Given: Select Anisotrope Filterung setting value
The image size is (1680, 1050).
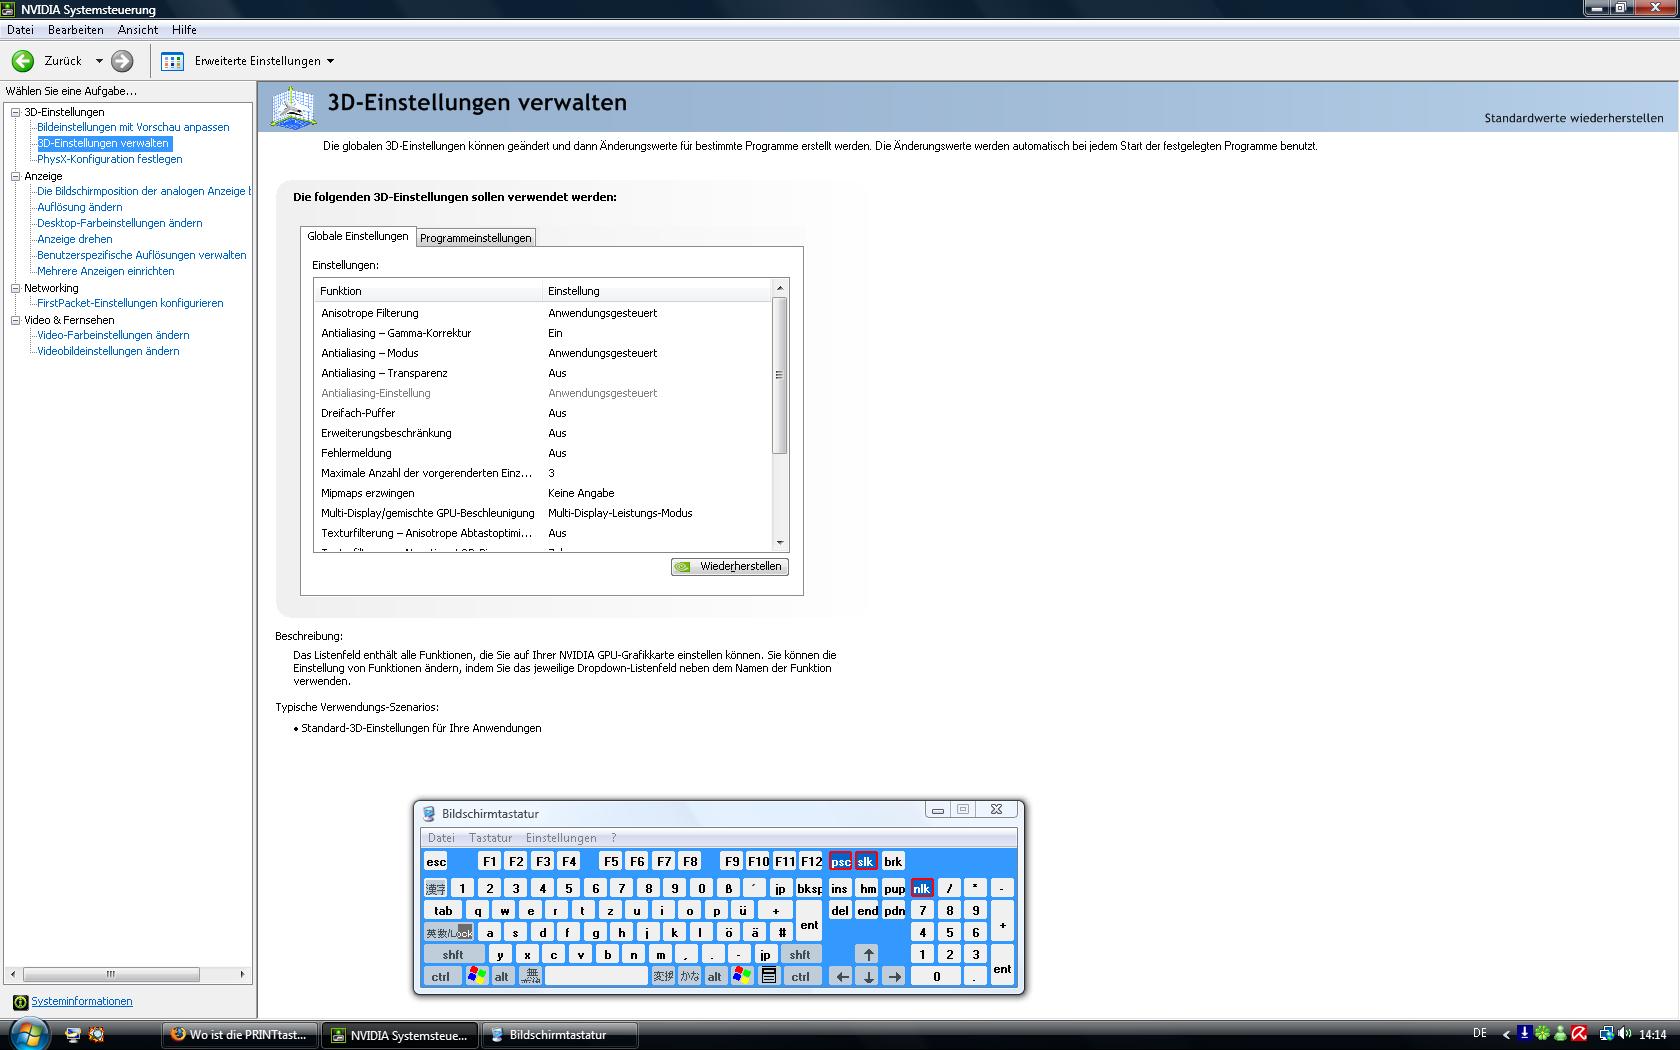Looking at the screenshot, I should click(603, 313).
